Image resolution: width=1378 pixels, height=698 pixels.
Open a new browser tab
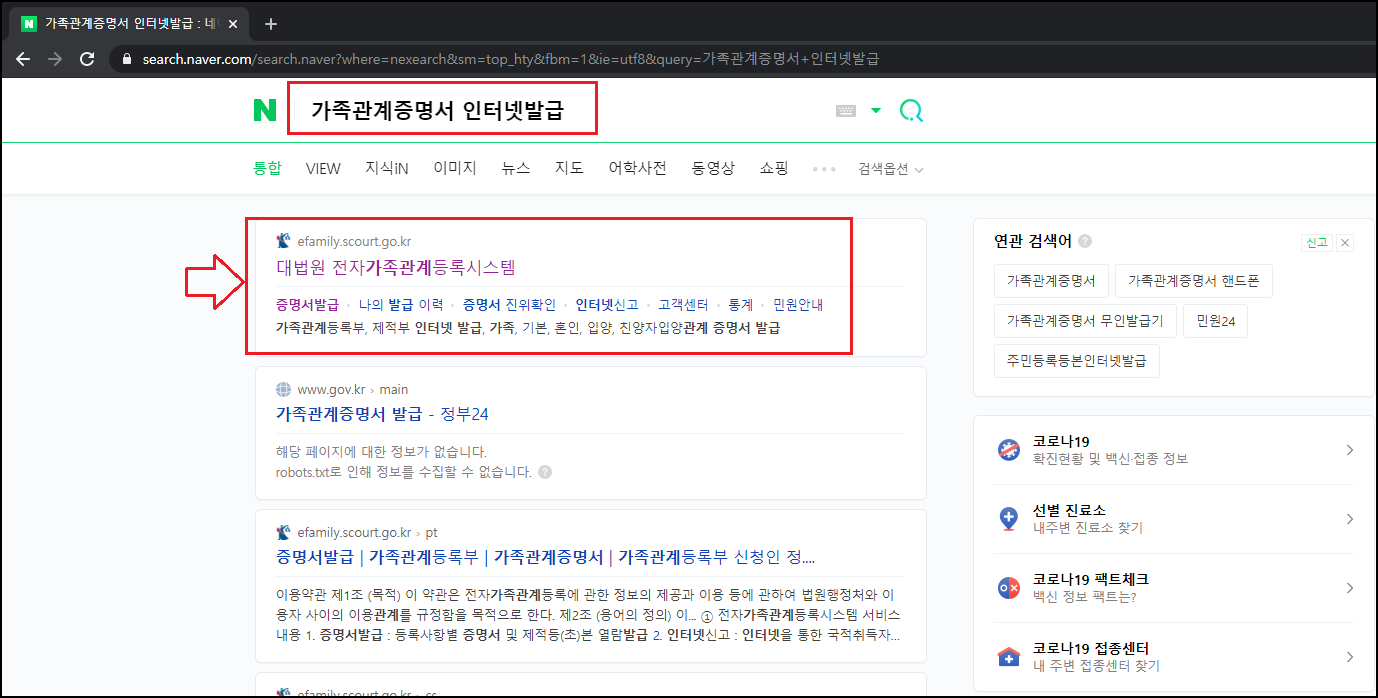click(x=270, y=23)
